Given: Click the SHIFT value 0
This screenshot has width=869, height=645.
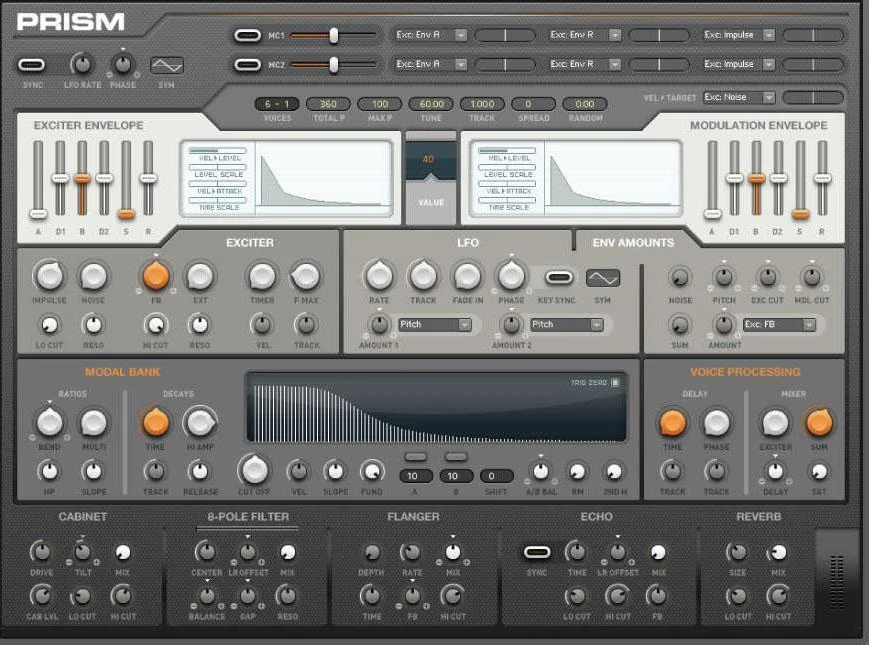Looking at the screenshot, I should pos(496,476).
